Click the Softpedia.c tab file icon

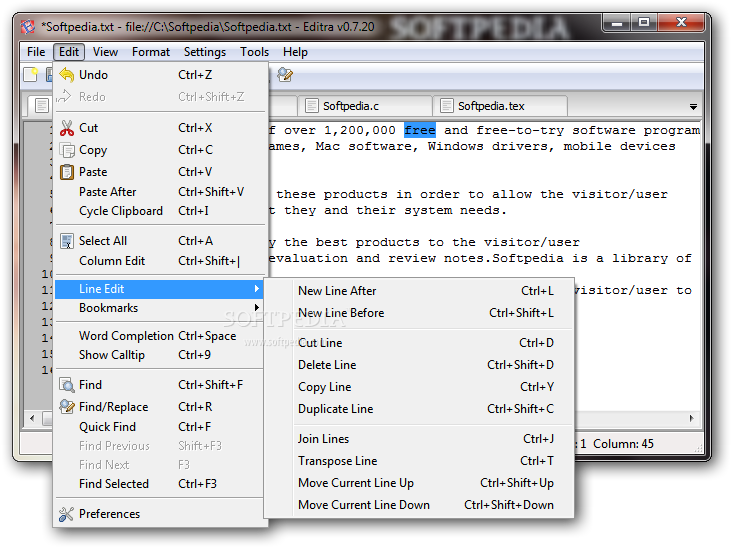point(311,106)
